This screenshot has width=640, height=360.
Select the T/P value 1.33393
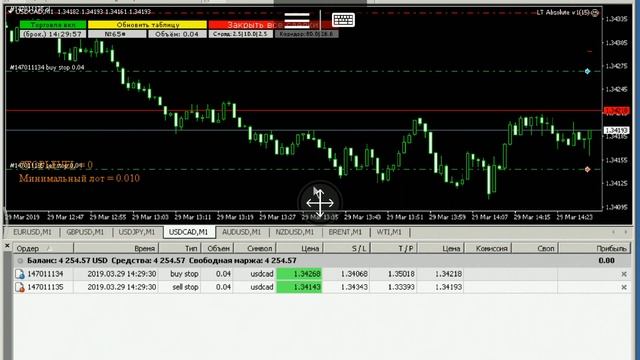pos(401,287)
